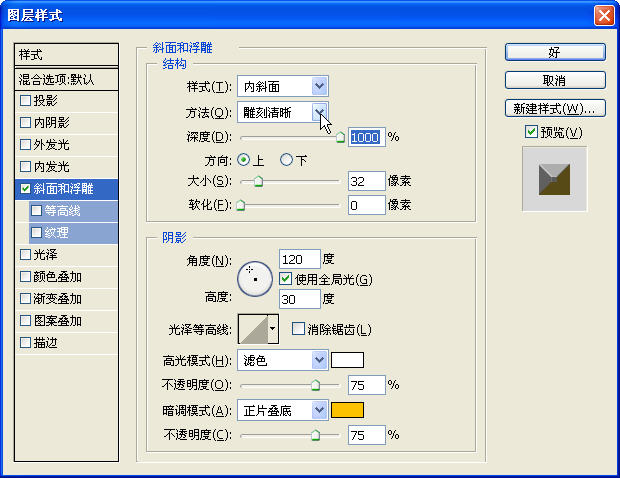This screenshot has height=478, width=620.
Task: Enable the 内阴影 inner shadow checkbox
Action: click(25, 123)
